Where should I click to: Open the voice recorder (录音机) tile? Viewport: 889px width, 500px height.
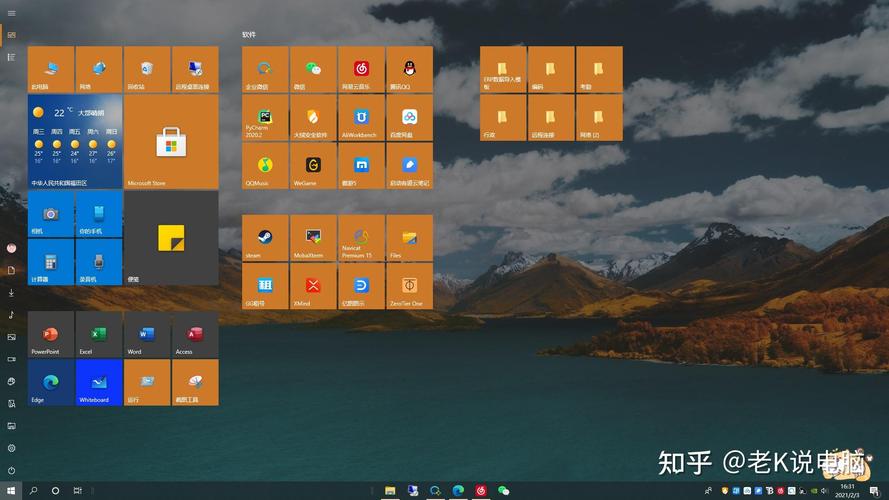click(x=99, y=262)
